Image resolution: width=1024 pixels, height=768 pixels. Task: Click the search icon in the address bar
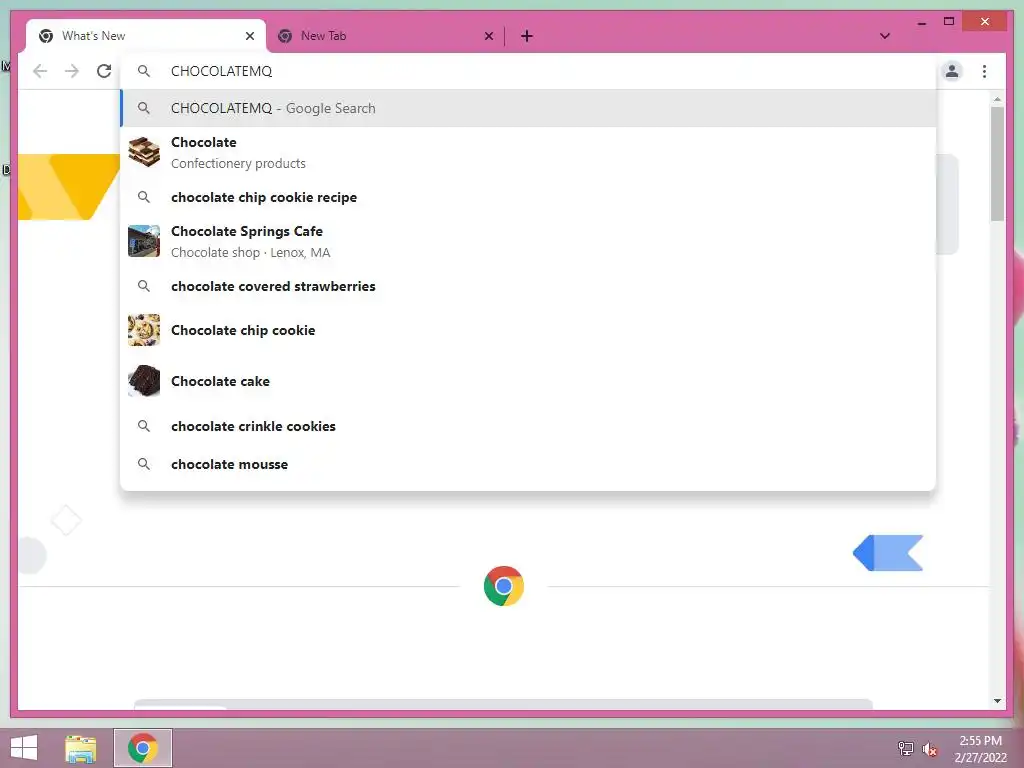click(x=144, y=71)
